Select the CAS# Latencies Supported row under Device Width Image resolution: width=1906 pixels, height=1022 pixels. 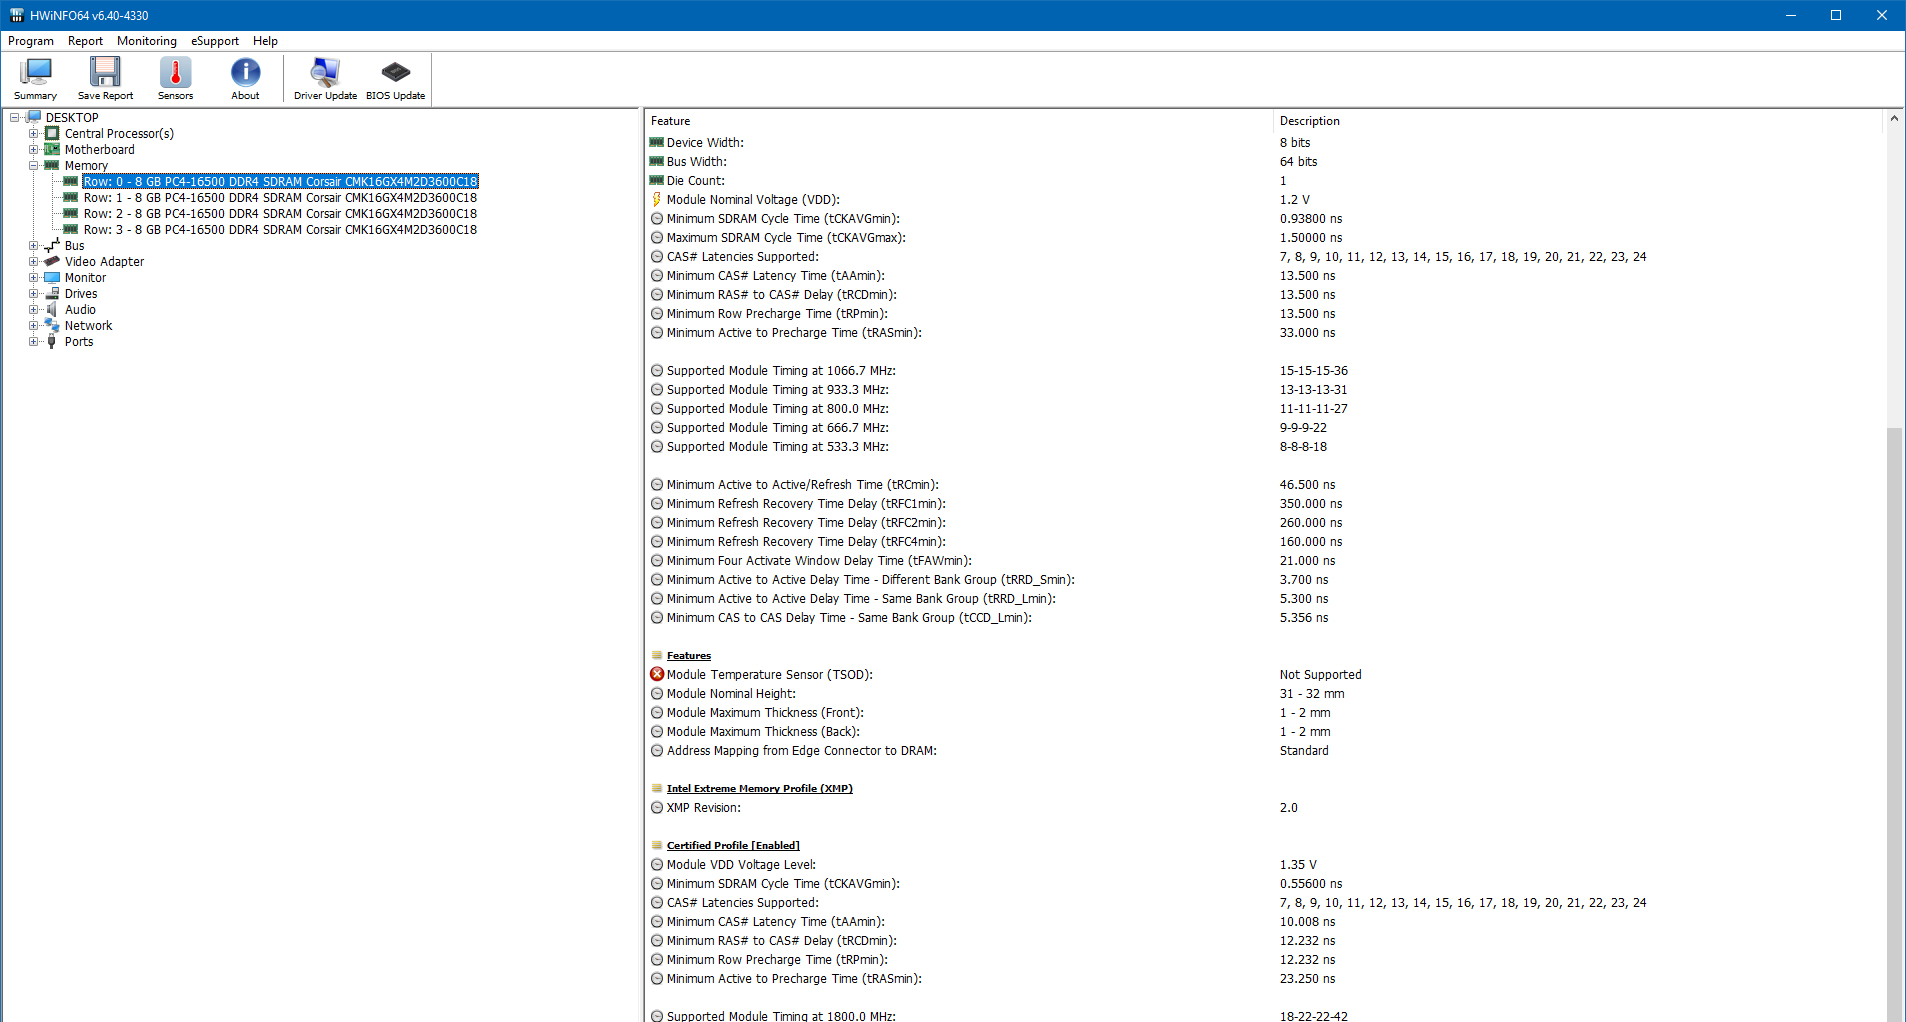pos(1264,256)
